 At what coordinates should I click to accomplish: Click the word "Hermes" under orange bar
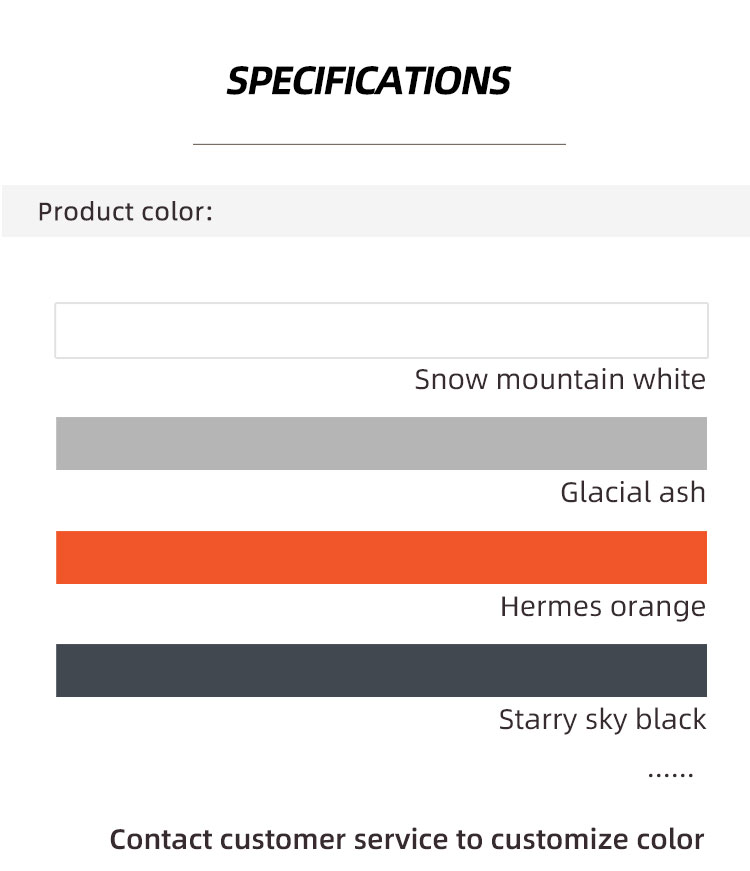551,606
